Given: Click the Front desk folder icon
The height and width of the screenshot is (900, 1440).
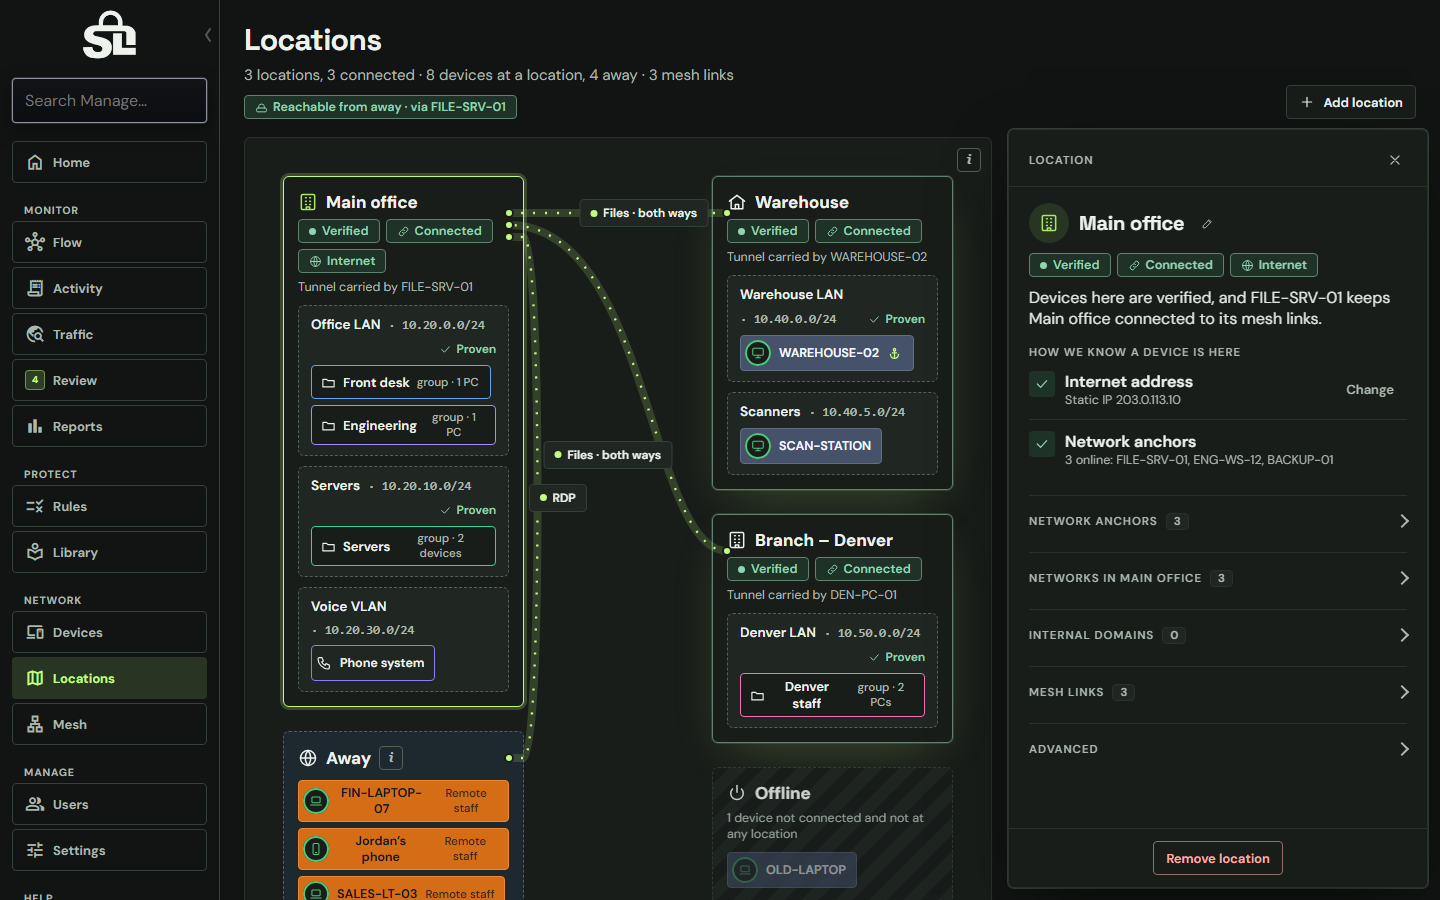Looking at the screenshot, I should pyautogui.click(x=328, y=383).
